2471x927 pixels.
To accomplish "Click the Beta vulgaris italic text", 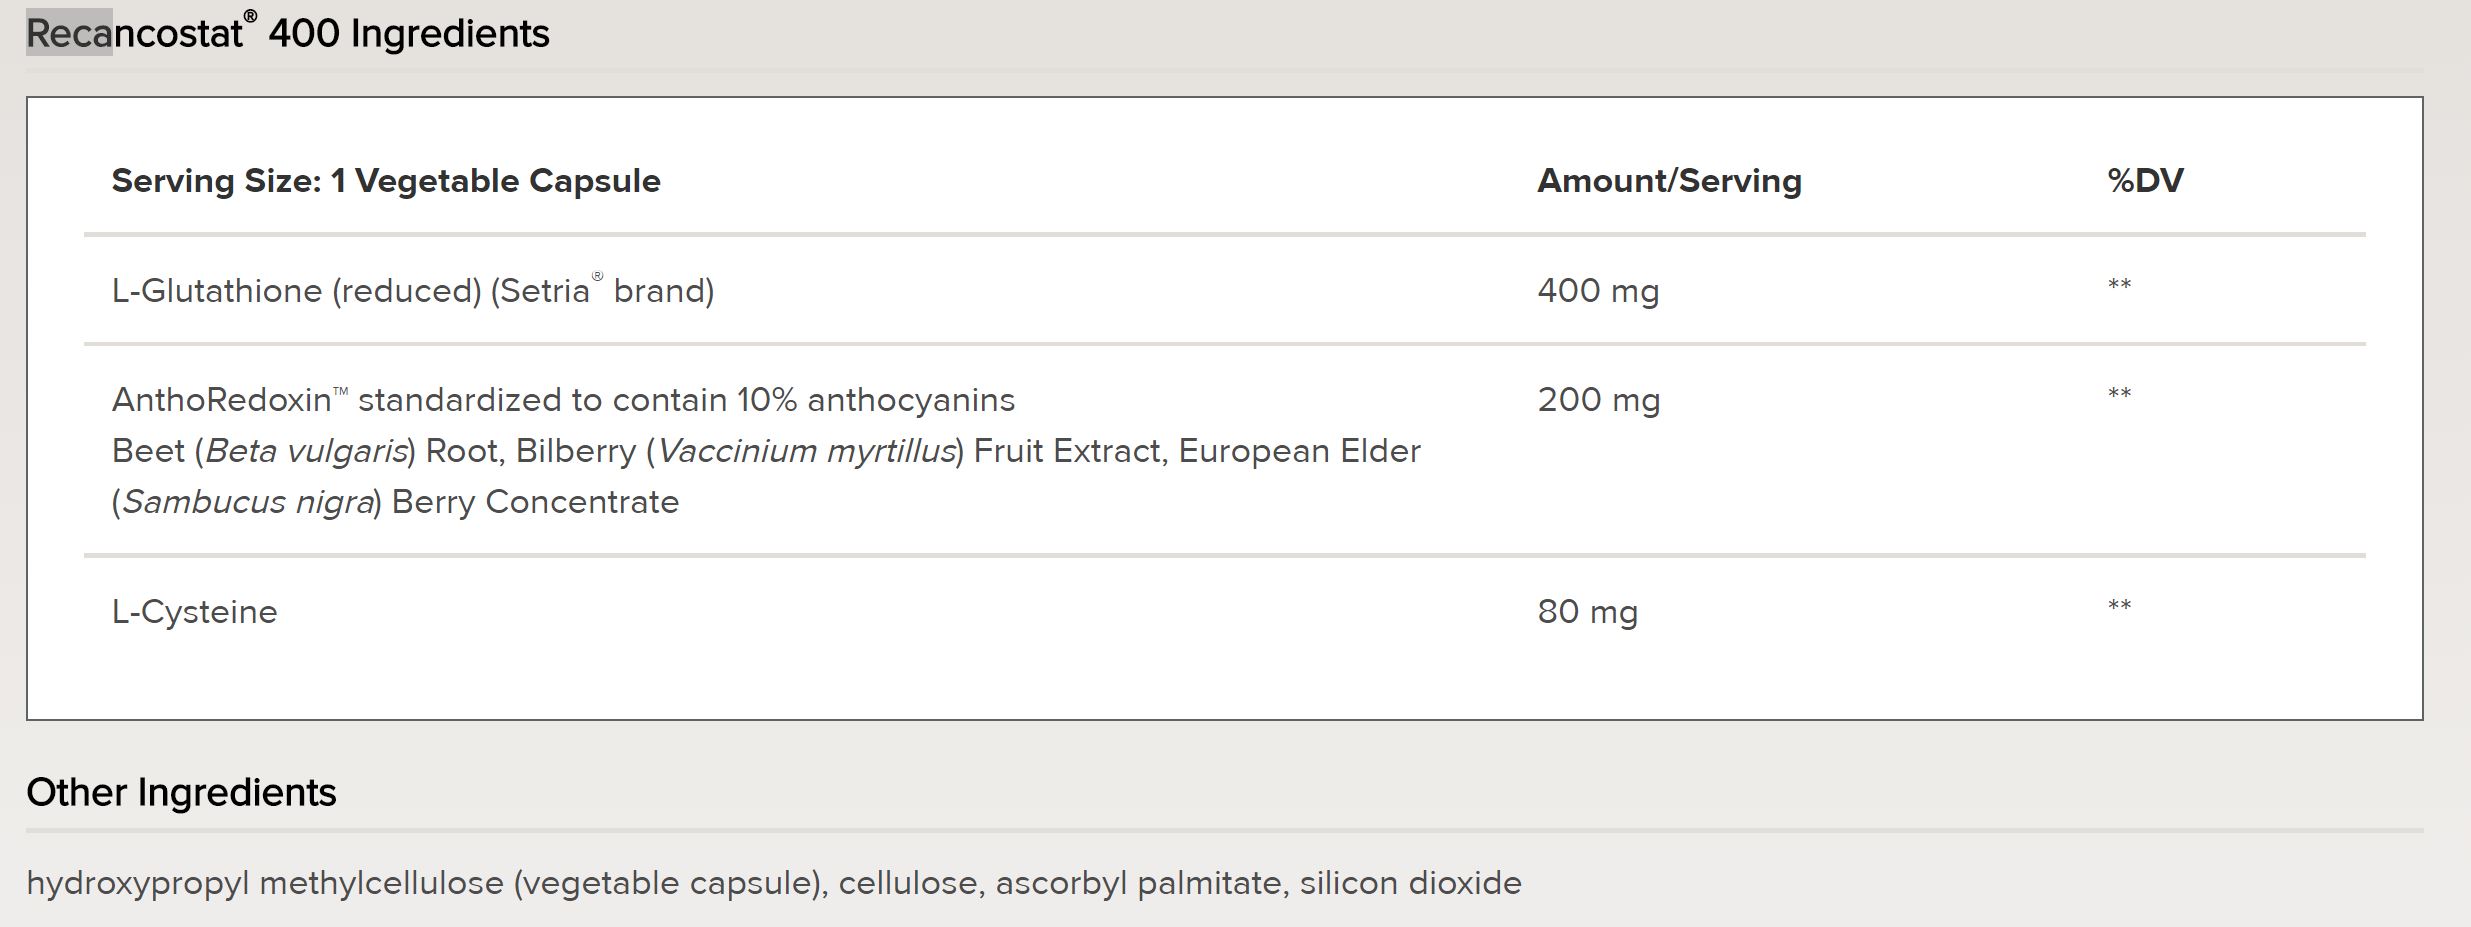I will (x=306, y=451).
